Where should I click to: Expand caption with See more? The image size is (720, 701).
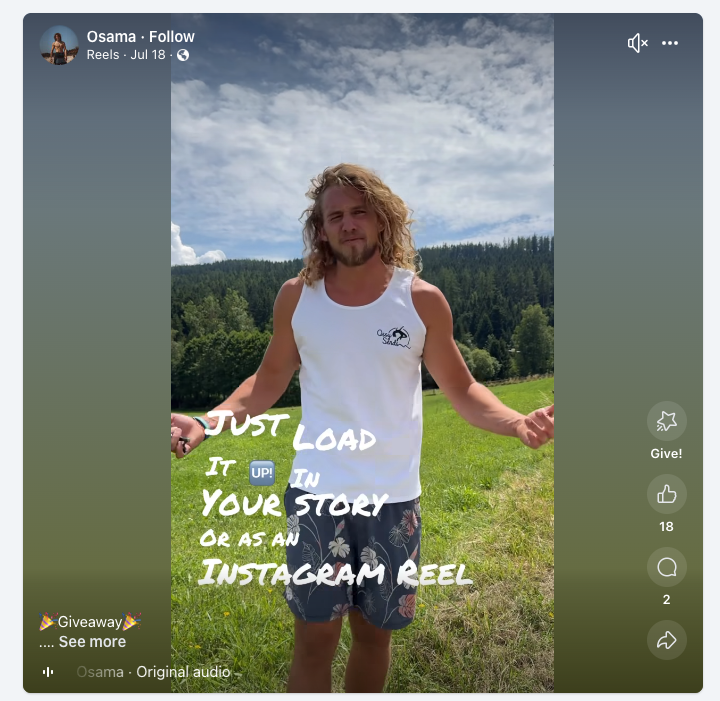tap(92, 641)
